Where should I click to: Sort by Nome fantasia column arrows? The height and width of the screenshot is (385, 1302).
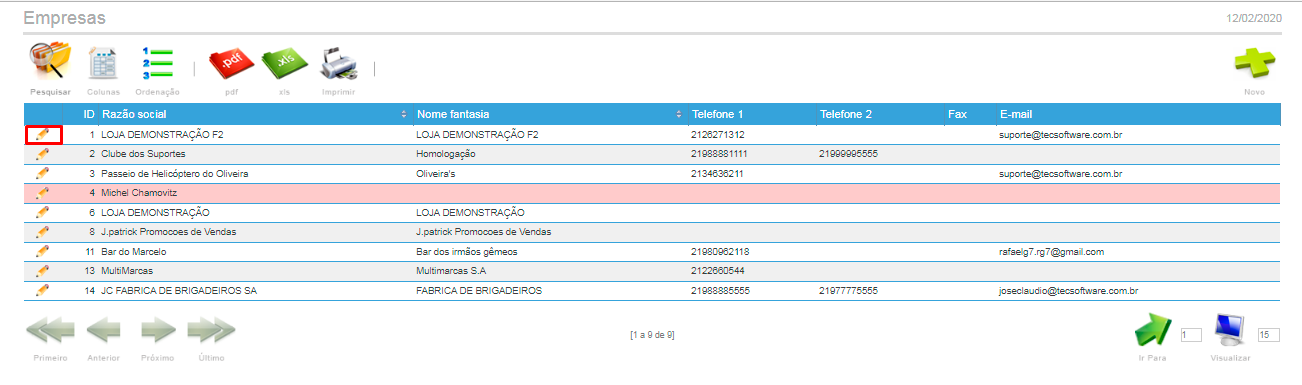pos(679,114)
